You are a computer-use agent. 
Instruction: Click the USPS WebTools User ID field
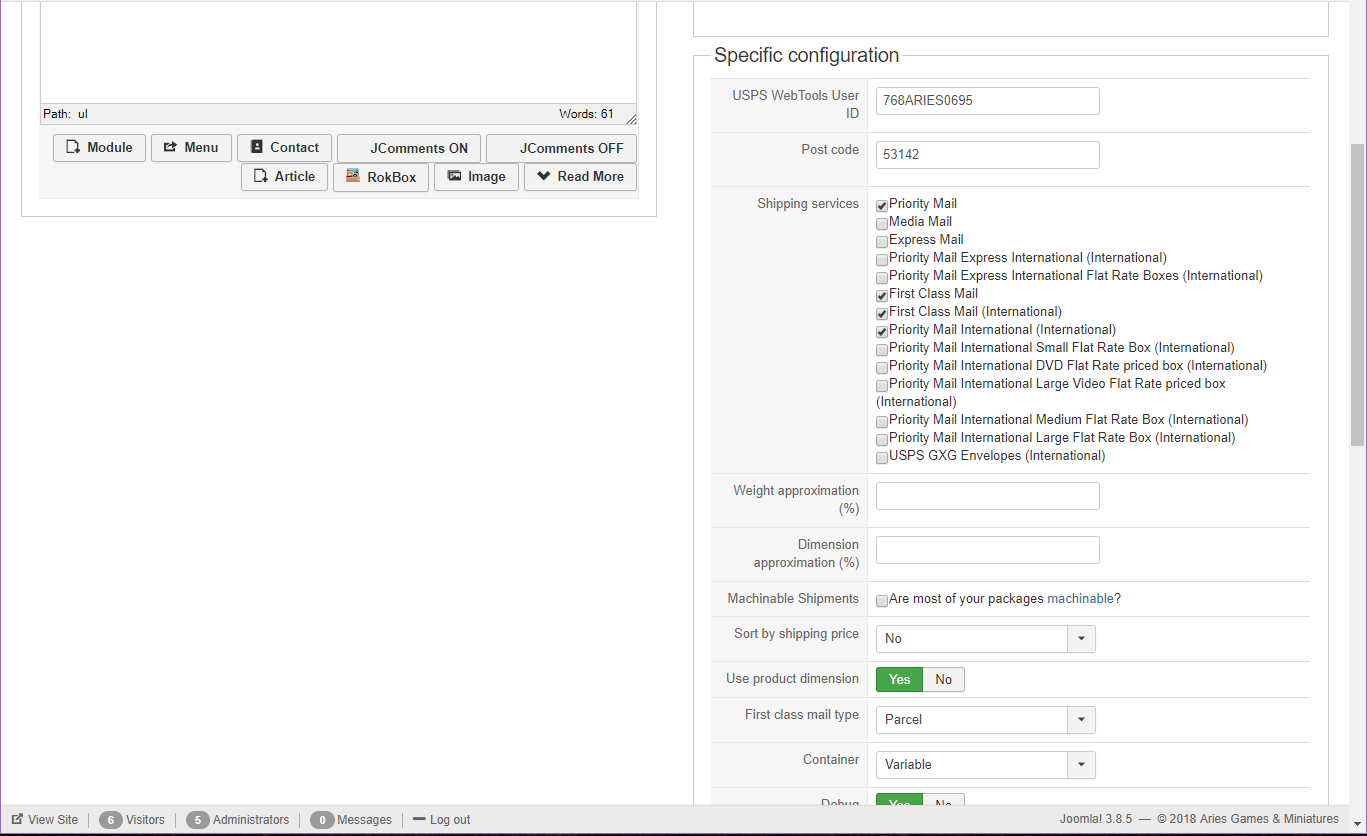987,101
